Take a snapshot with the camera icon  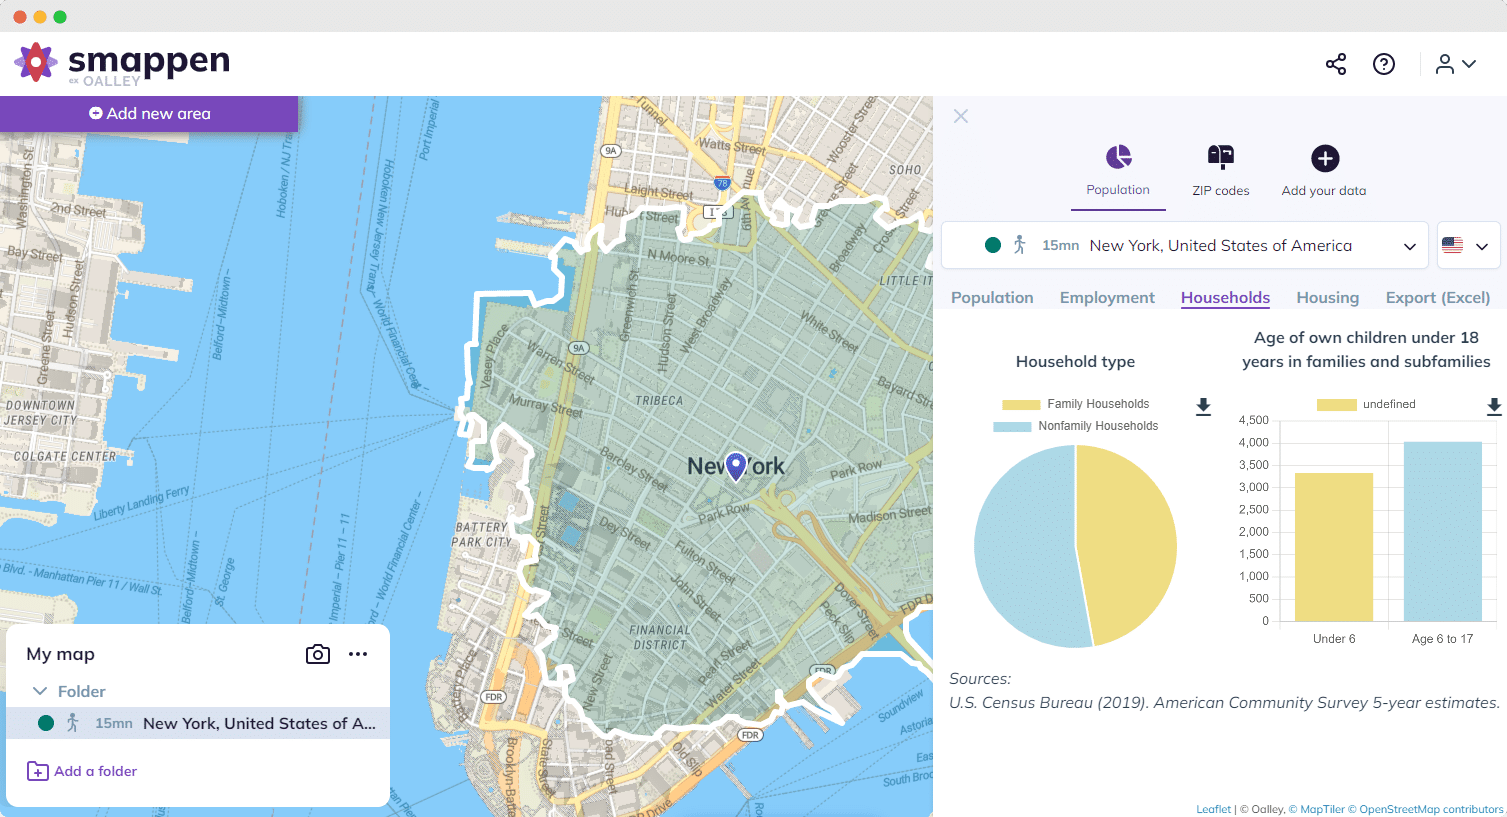317,654
